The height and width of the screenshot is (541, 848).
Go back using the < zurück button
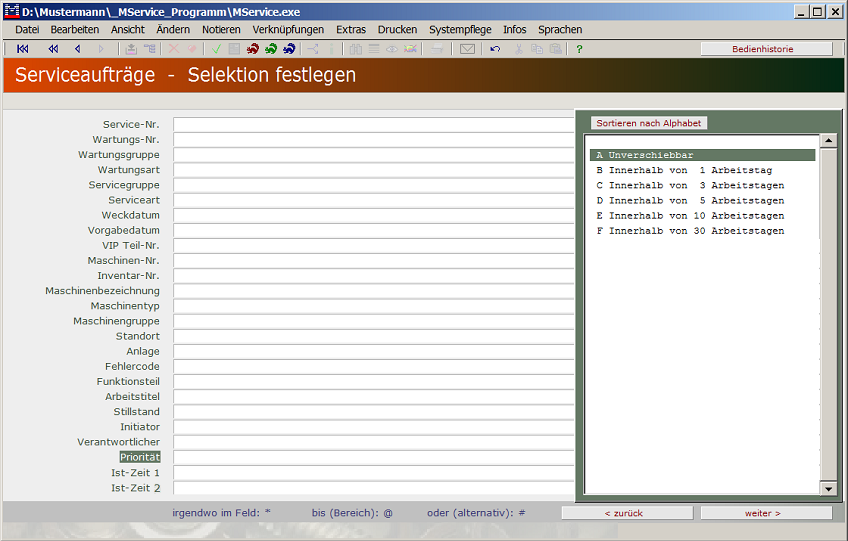pyautogui.click(x=624, y=513)
